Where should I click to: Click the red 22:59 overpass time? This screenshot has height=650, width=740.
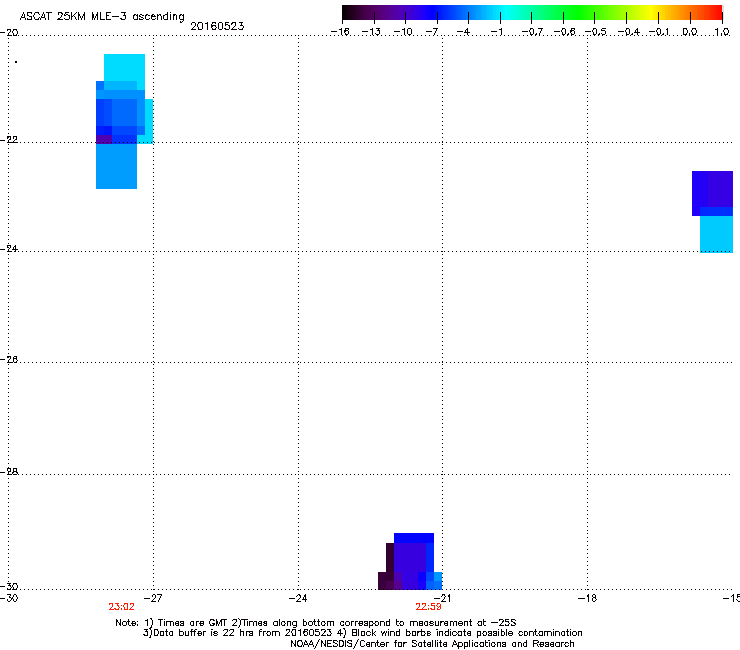click(x=428, y=607)
